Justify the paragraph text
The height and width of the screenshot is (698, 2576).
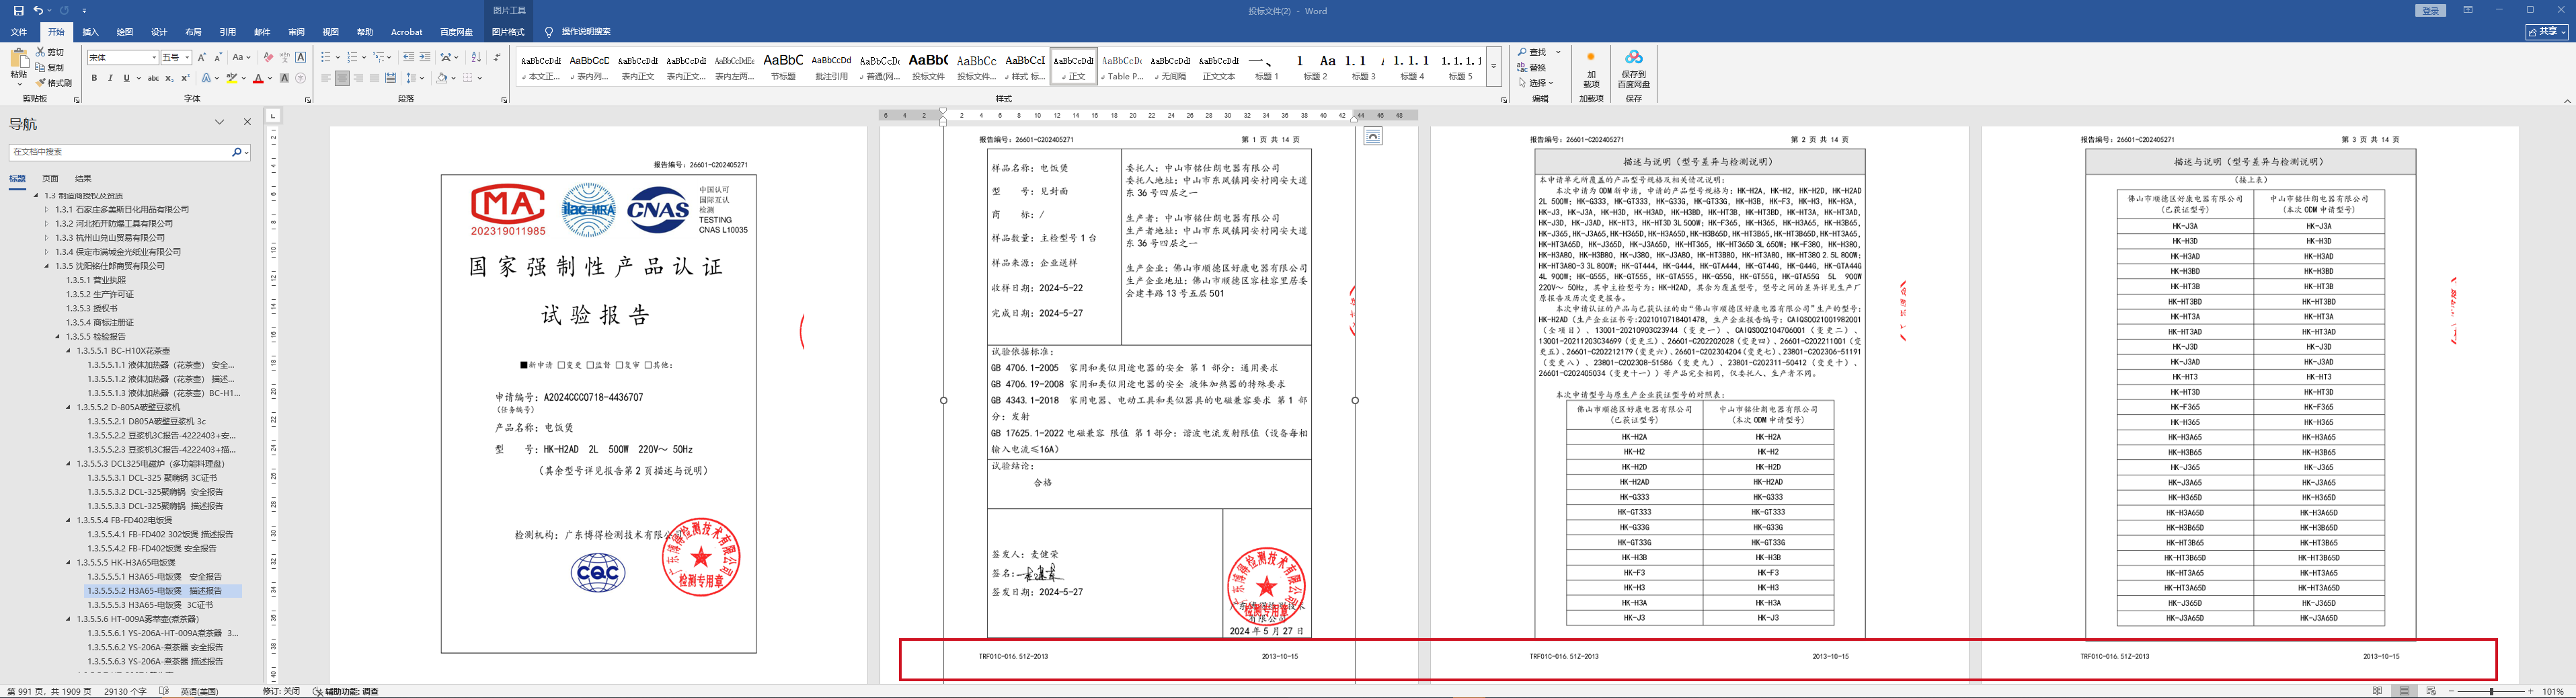(x=374, y=78)
